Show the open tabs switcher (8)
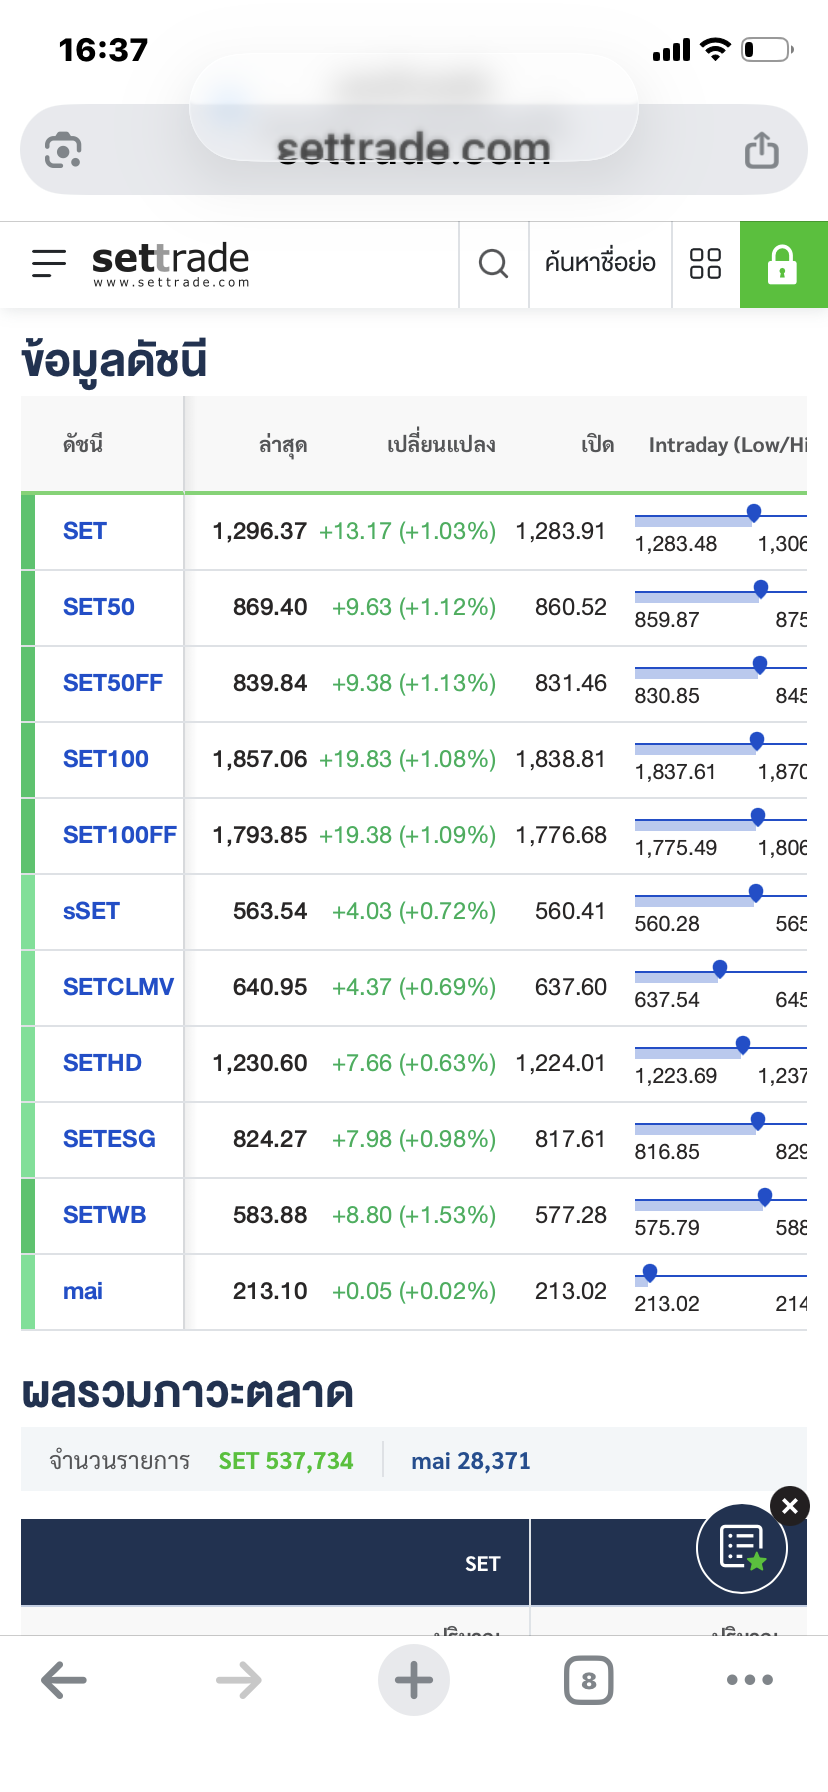Image resolution: width=828 pixels, height=1792 pixels. tap(588, 1680)
